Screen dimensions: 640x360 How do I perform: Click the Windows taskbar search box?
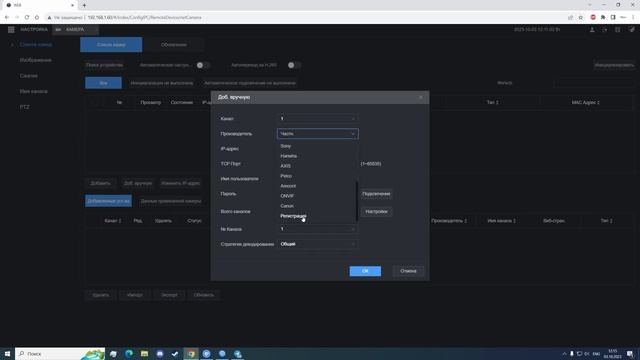click(60, 353)
